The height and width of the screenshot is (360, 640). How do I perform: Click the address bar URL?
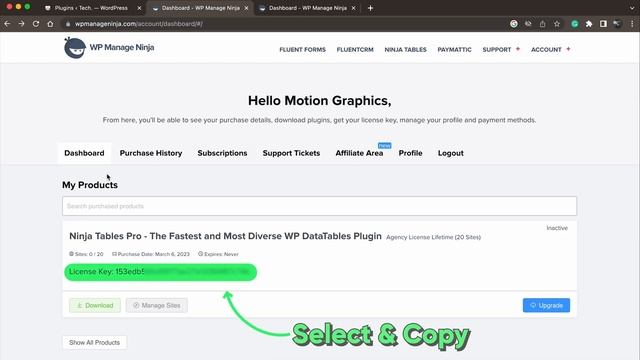[139, 24]
